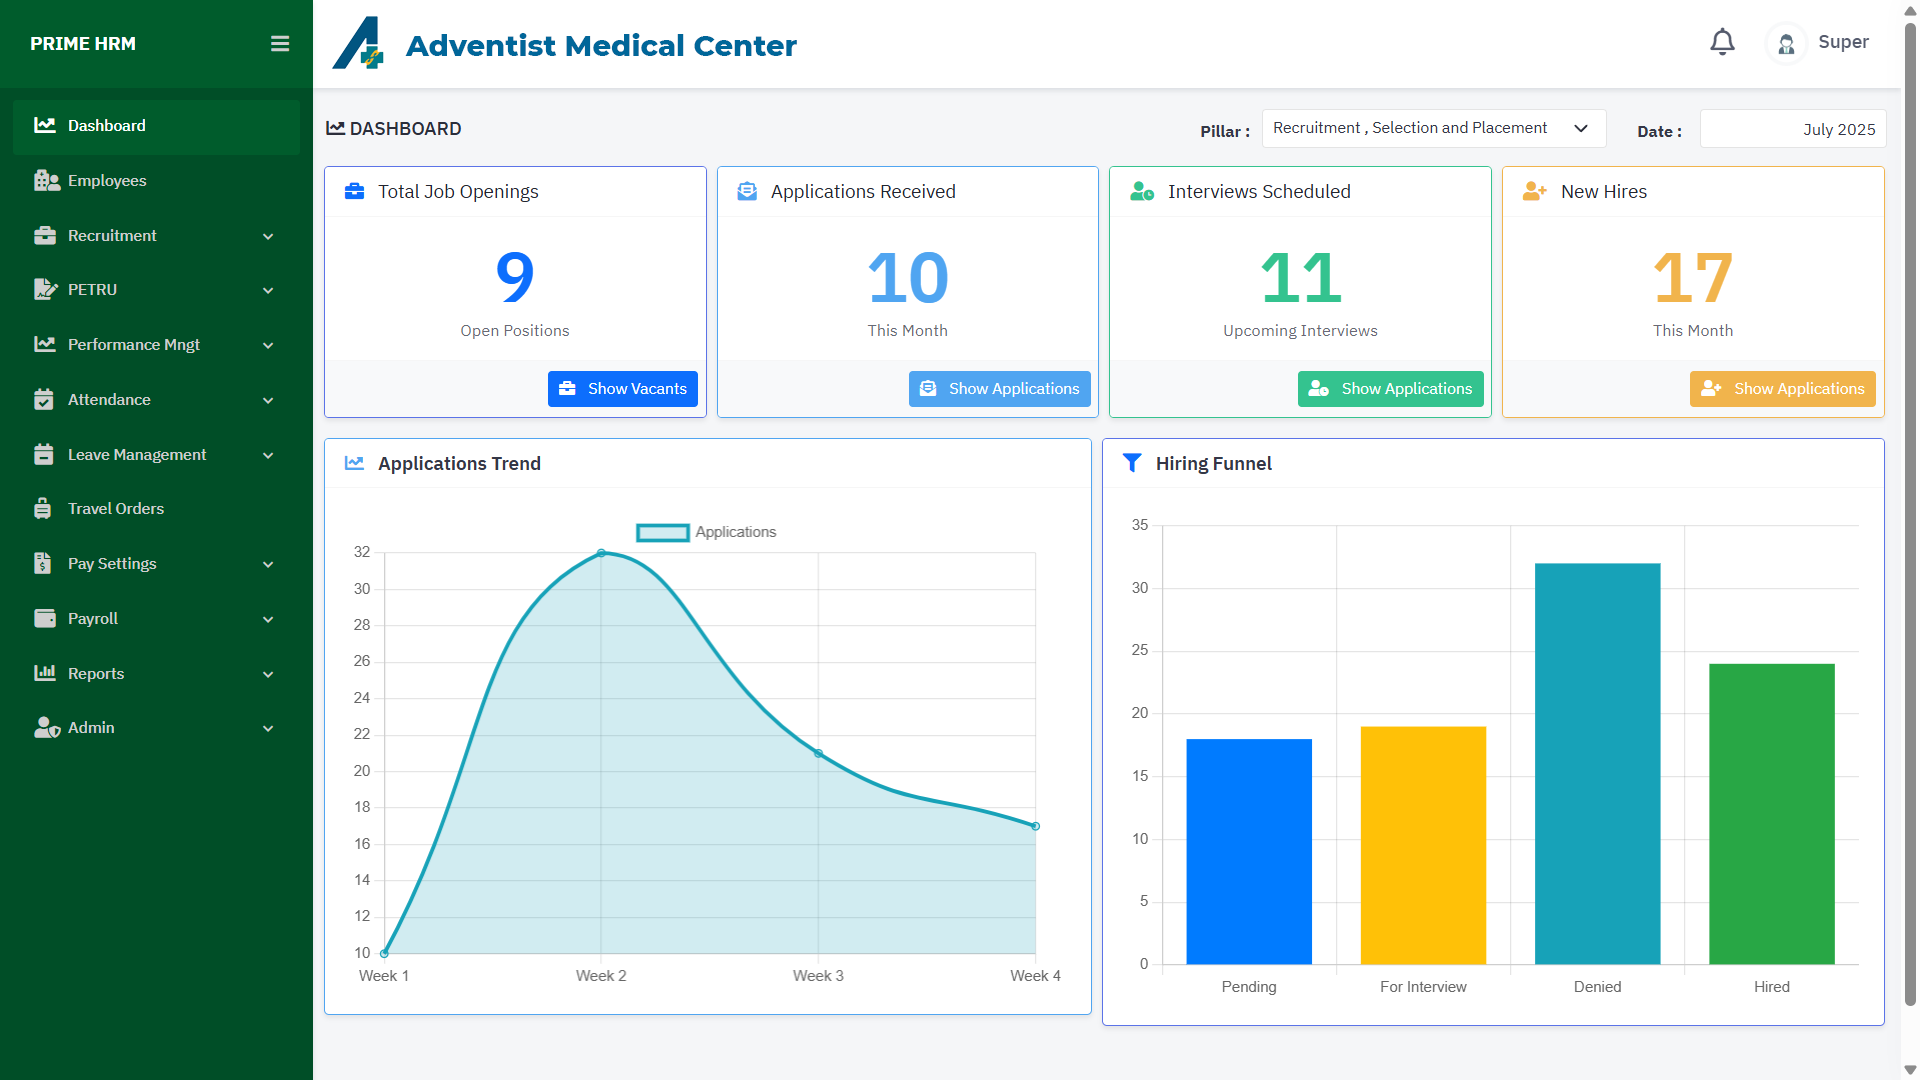This screenshot has width=1920, height=1080.
Task: Toggle sidebar with hamburger menu icon
Action: click(x=280, y=44)
